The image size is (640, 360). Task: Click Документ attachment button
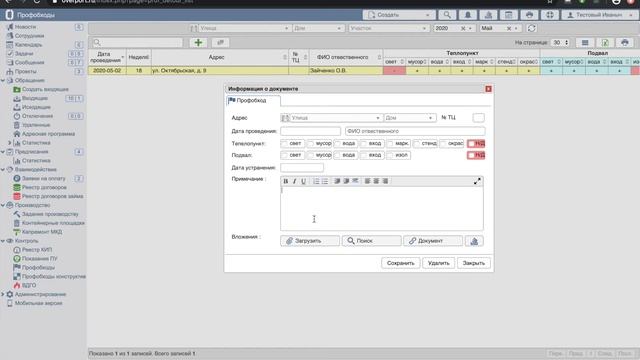(433, 241)
